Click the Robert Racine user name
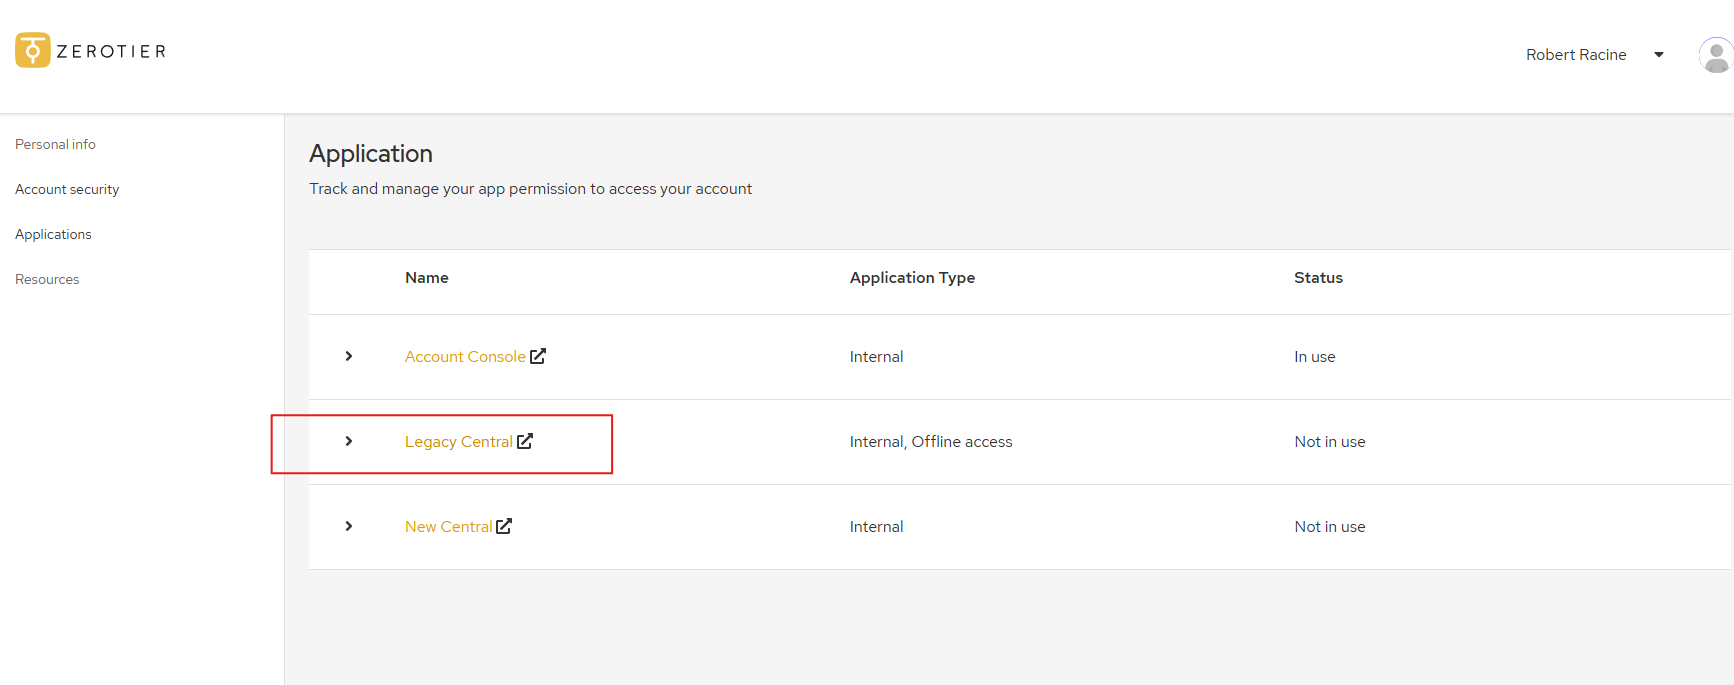 pos(1576,55)
